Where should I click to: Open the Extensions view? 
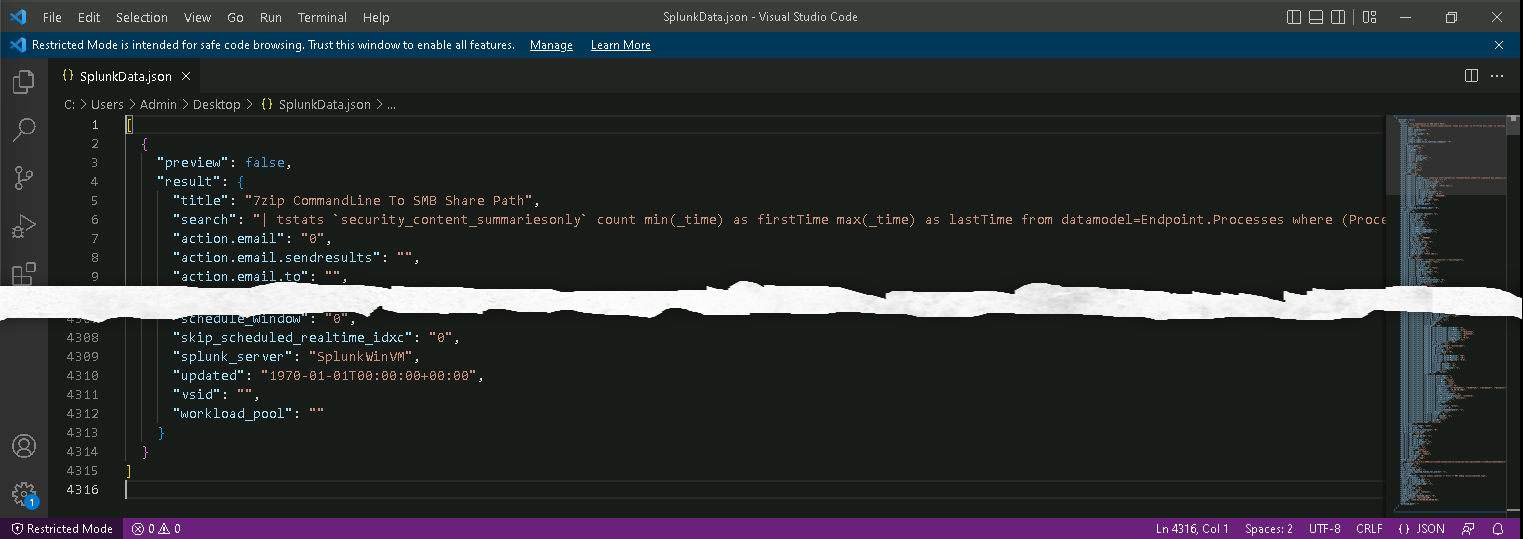click(24, 274)
